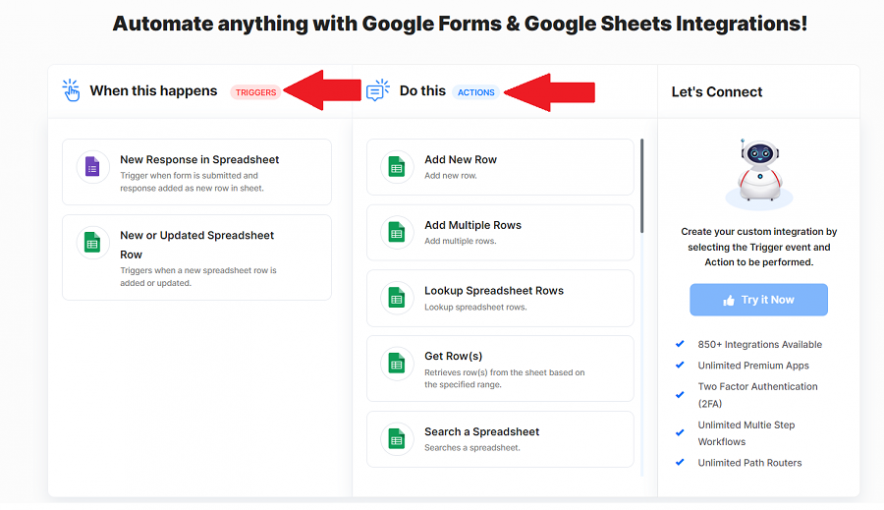This screenshot has height=510, width=884.
Task: Click the Sheets icon beside Search a Spreadsheet
Action: coord(397,439)
